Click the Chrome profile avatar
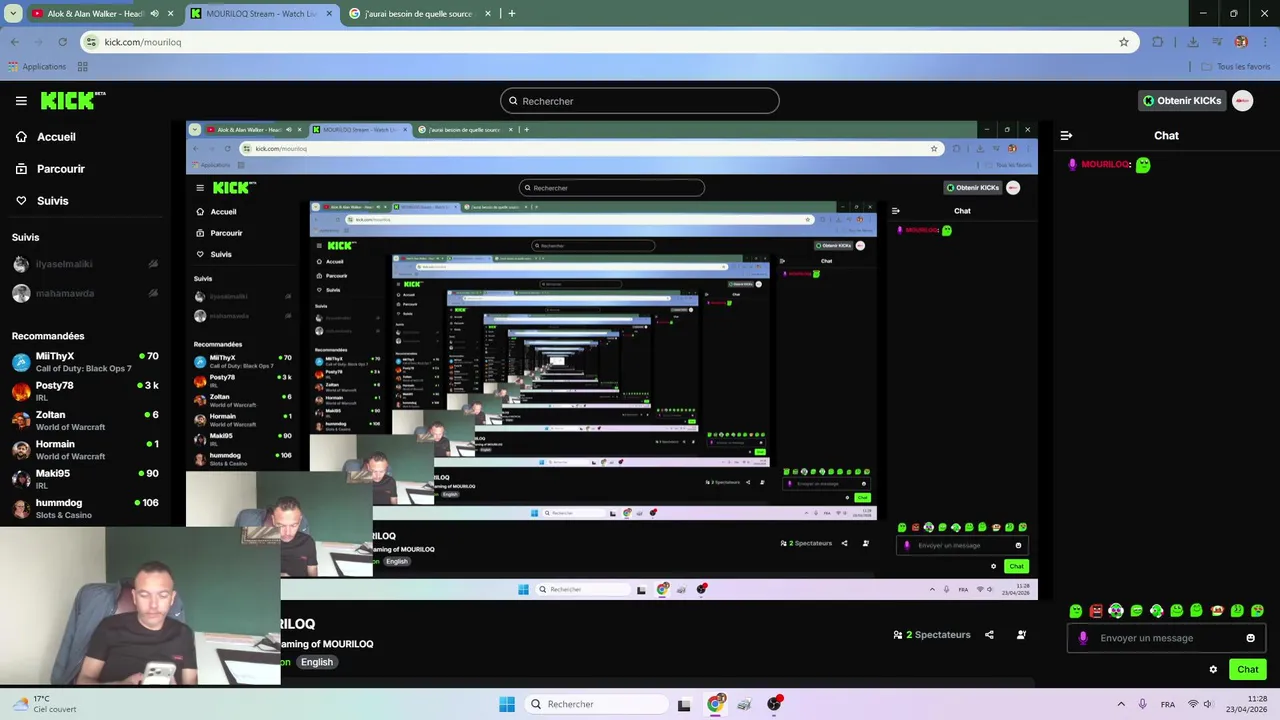 [x=1241, y=42]
